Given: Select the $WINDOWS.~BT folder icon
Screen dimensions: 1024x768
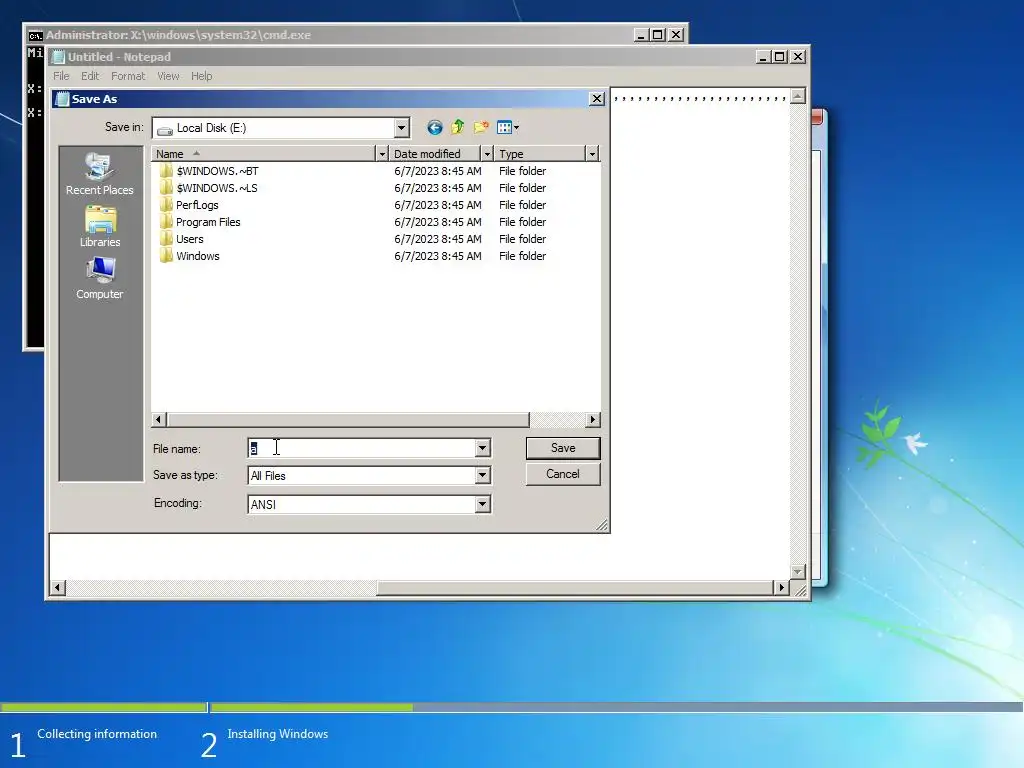Looking at the screenshot, I should coord(166,171).
